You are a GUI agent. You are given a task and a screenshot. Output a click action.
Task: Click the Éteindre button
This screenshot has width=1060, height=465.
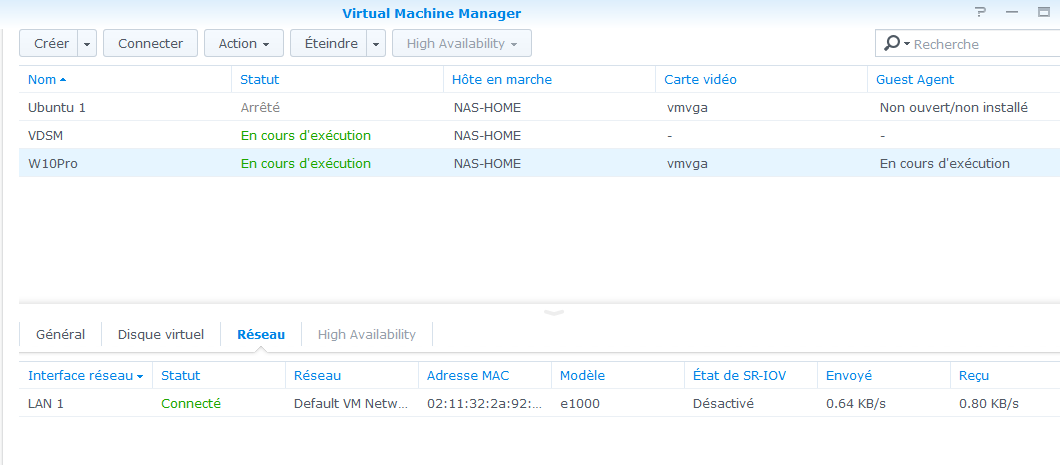coord(329,43)
